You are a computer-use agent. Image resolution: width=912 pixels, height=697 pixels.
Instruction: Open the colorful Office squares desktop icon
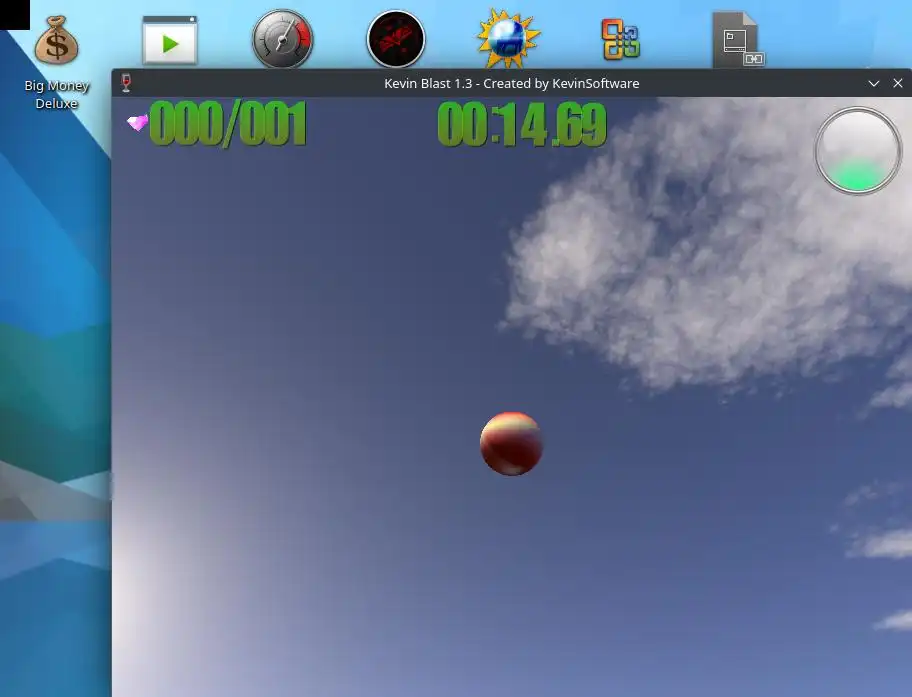click(x=621, y=40)
